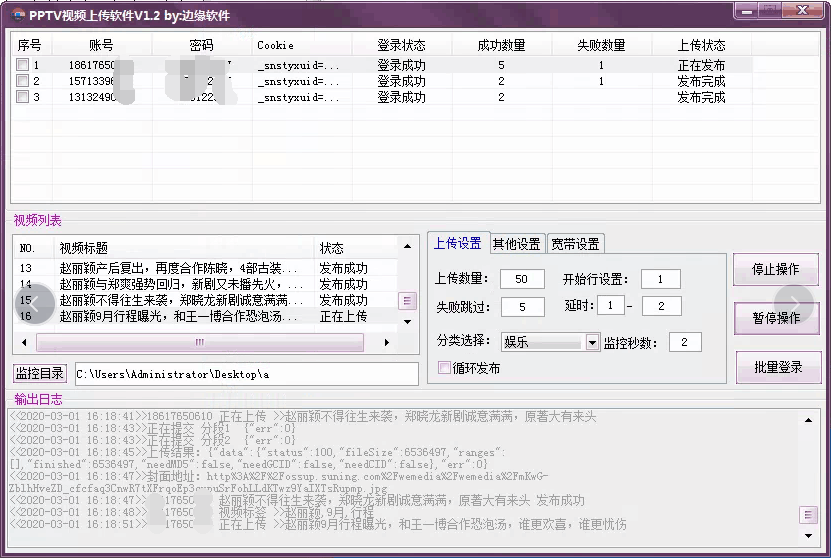Image resolution: width=831 pixels, height=558 pixels.
Task: Maximize the PPTV upload window
Action: [x=771, y=11]
